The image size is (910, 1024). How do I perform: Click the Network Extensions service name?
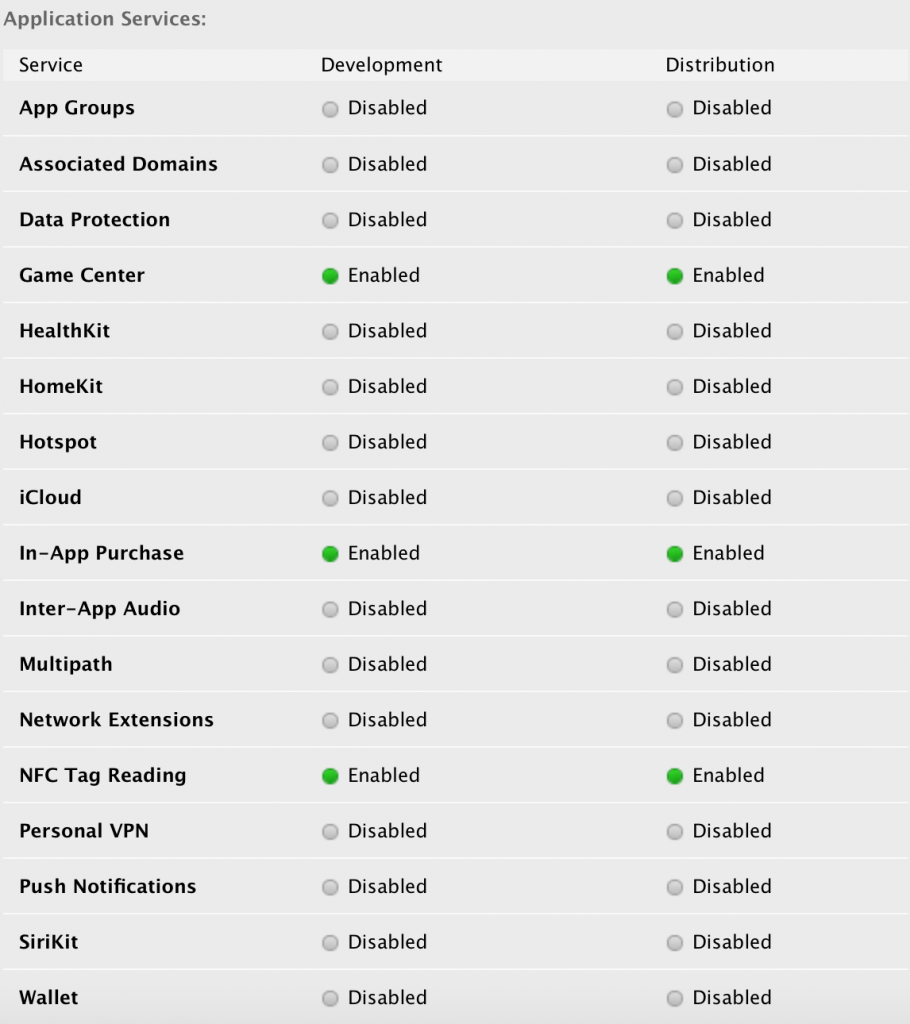116,720
